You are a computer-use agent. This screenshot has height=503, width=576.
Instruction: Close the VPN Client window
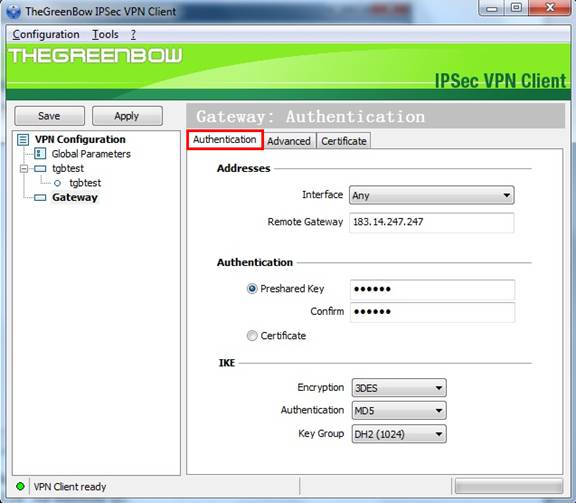(550, 8)
